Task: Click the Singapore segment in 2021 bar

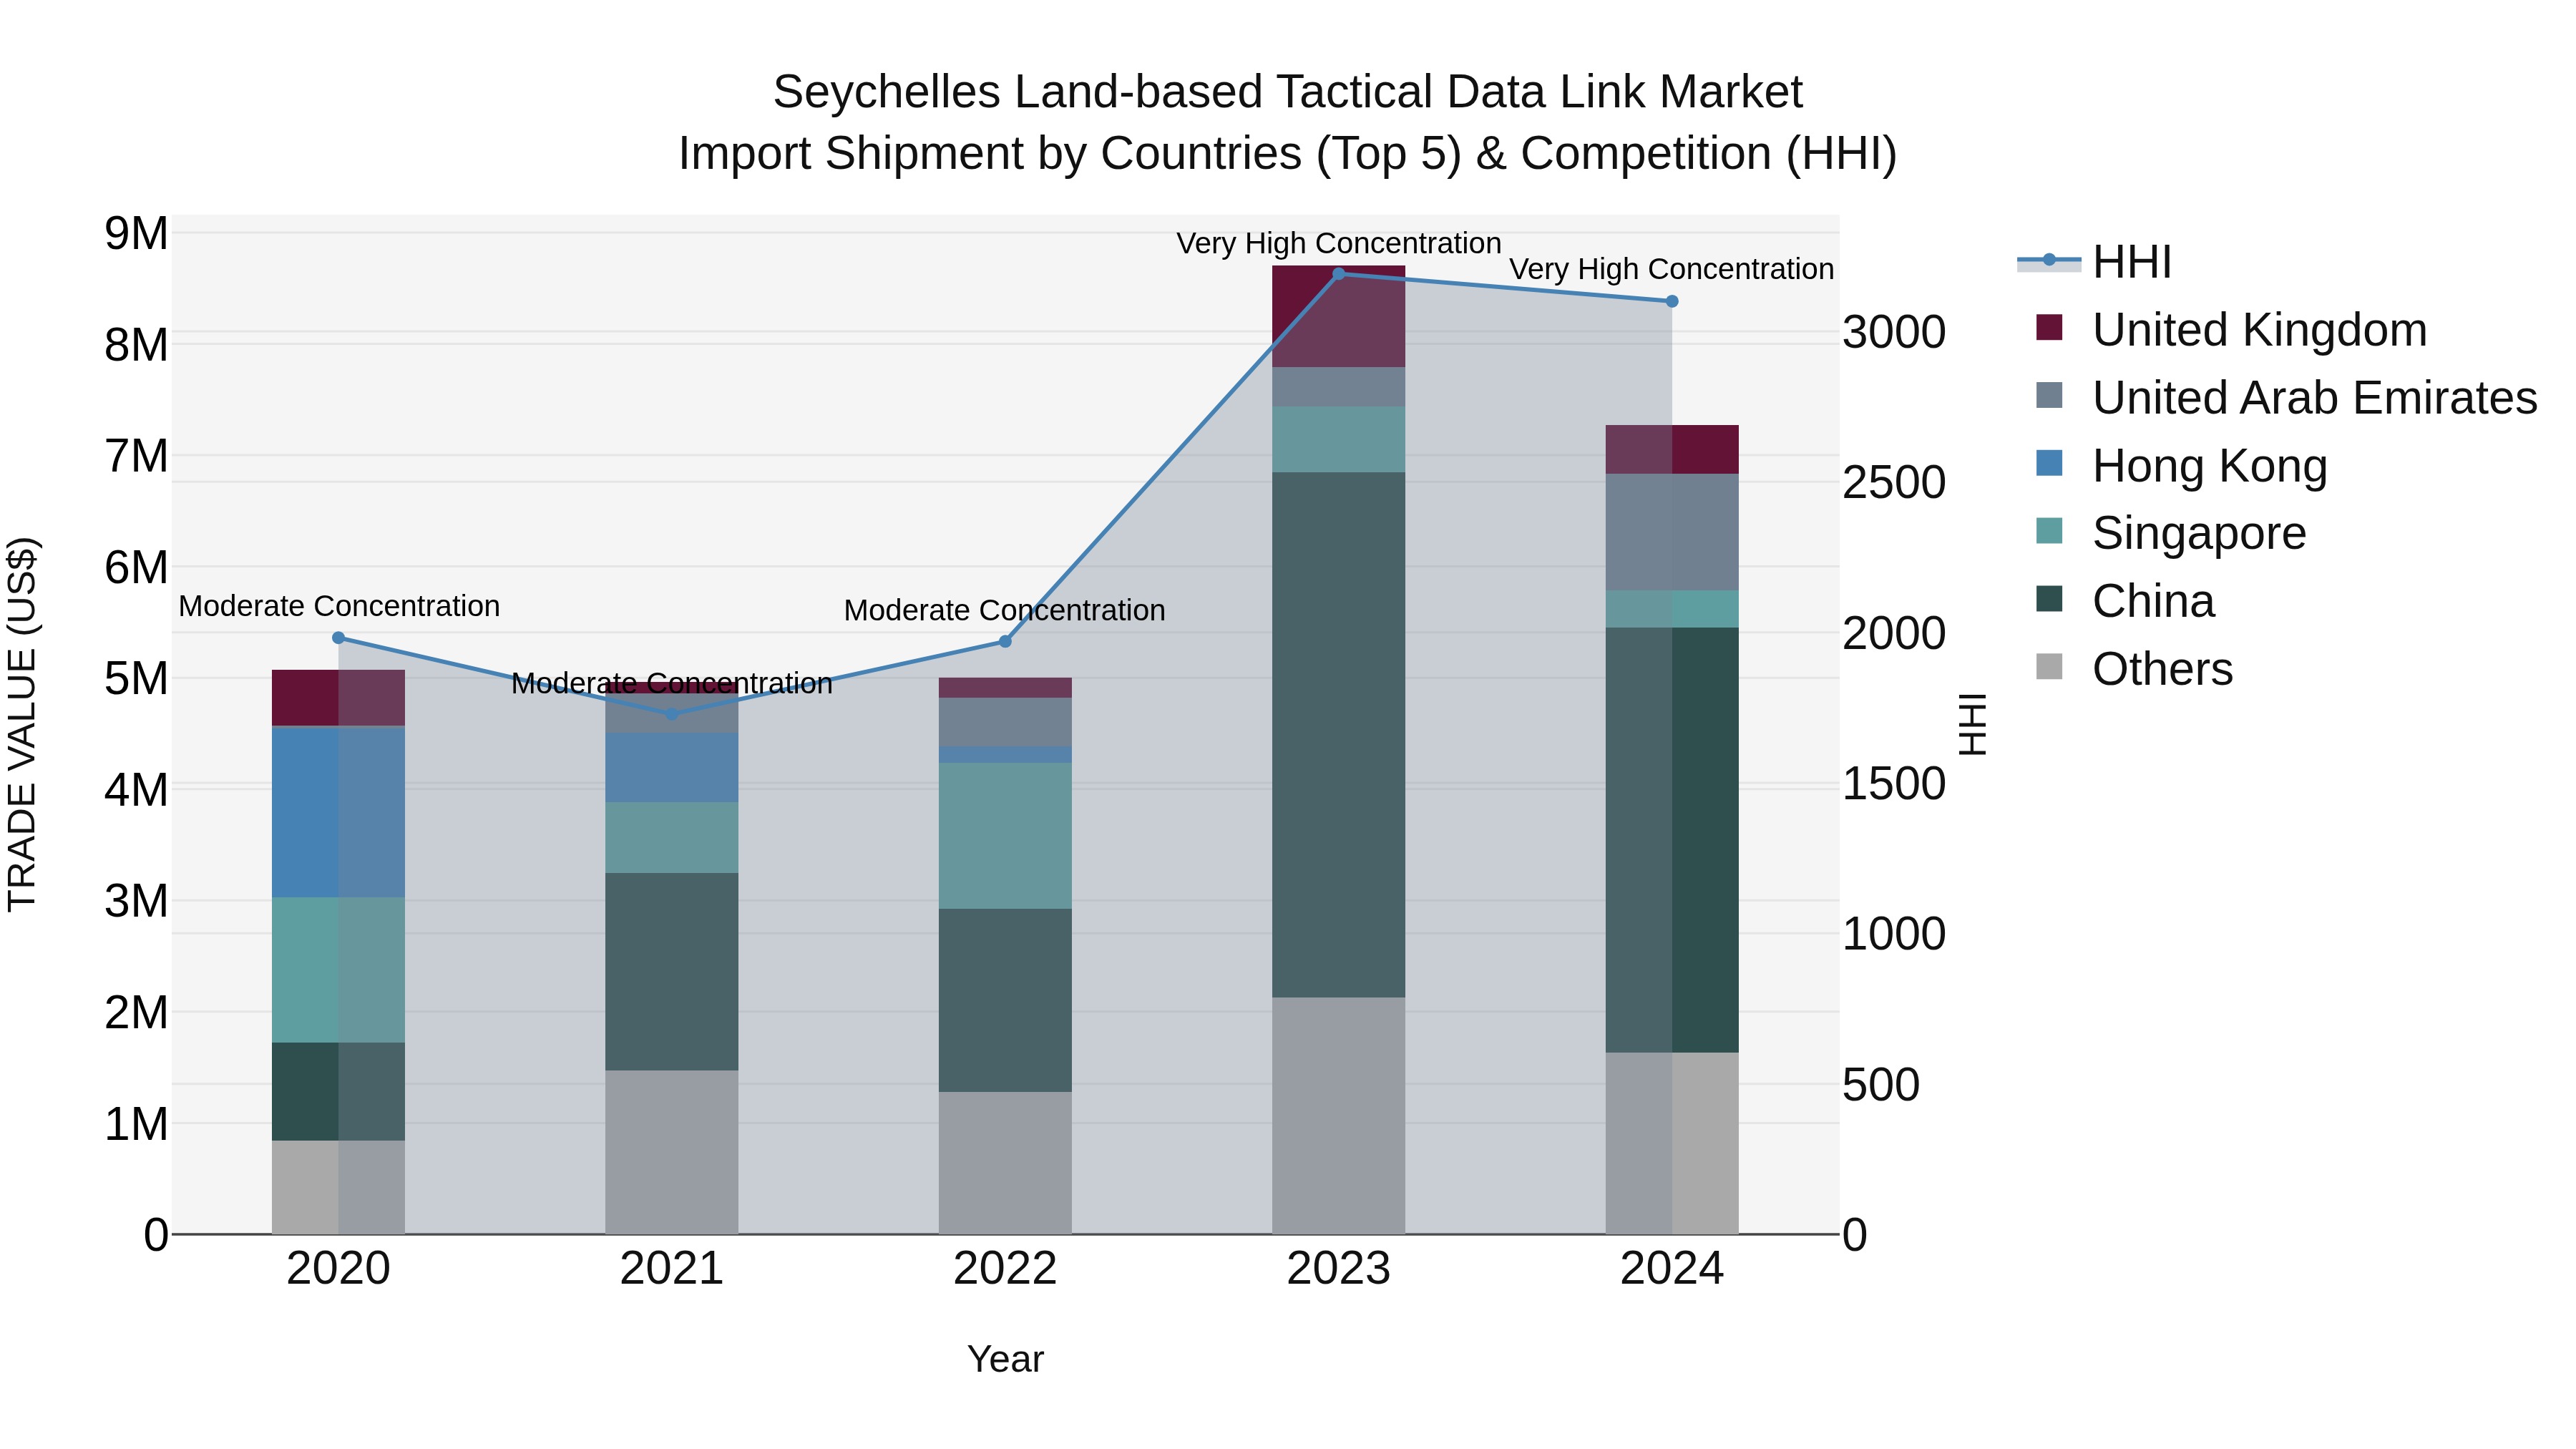Action: pyautogui.click(x=672, y=838)
